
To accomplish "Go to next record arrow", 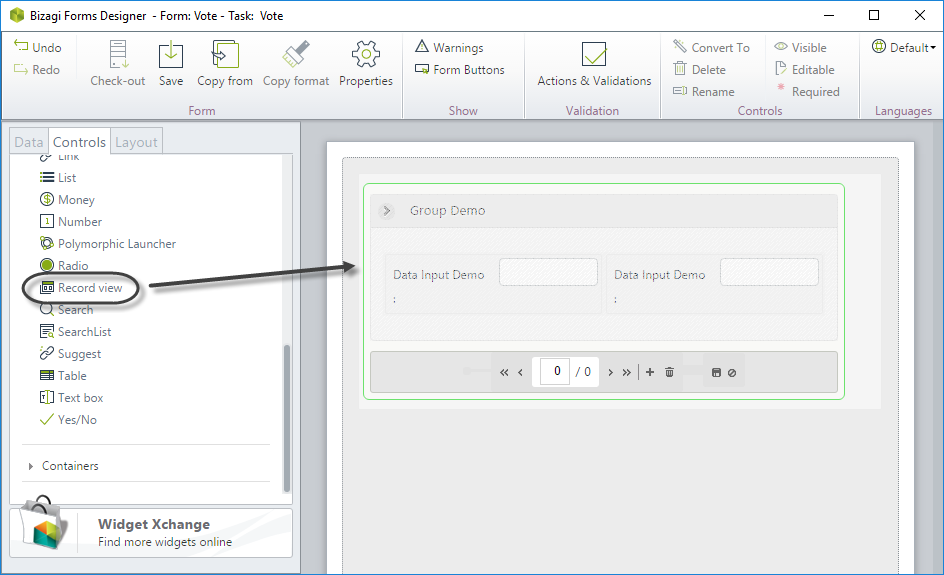I will (x=610, y=373).
